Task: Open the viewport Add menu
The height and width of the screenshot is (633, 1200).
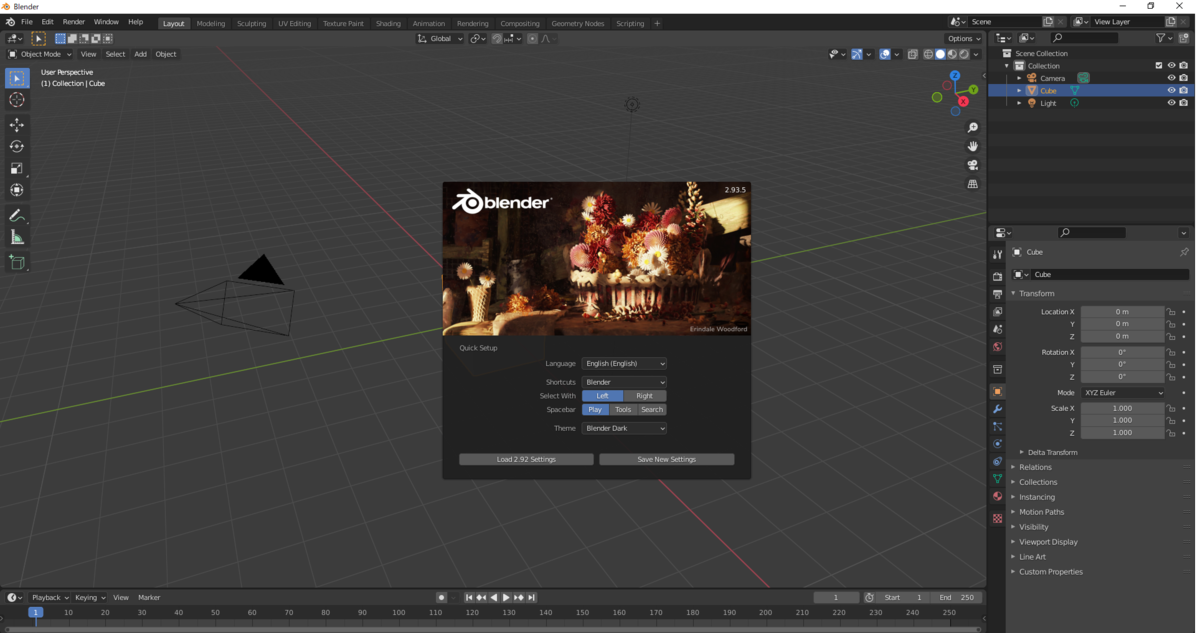Action: pos(140,54)
